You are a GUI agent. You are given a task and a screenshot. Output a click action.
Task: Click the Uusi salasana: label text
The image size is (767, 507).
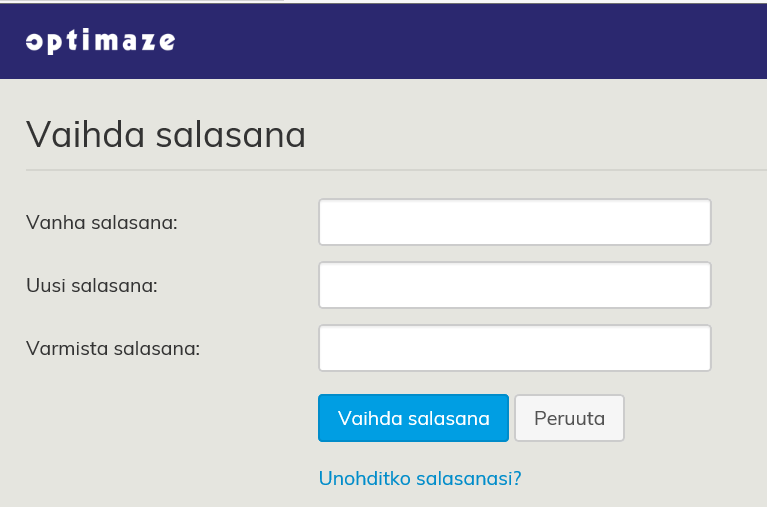[x=92, y=285]
